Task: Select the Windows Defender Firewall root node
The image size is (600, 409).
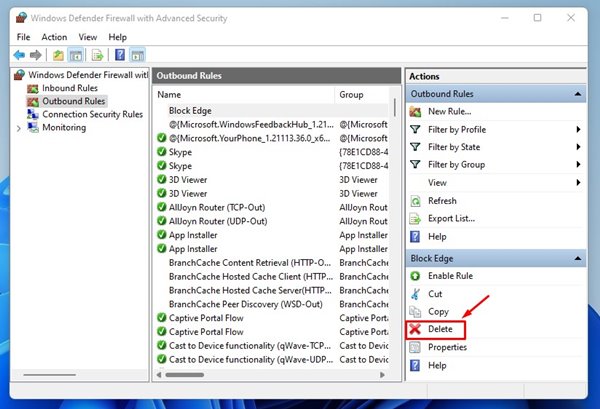Action: click(x=88, y=75)
